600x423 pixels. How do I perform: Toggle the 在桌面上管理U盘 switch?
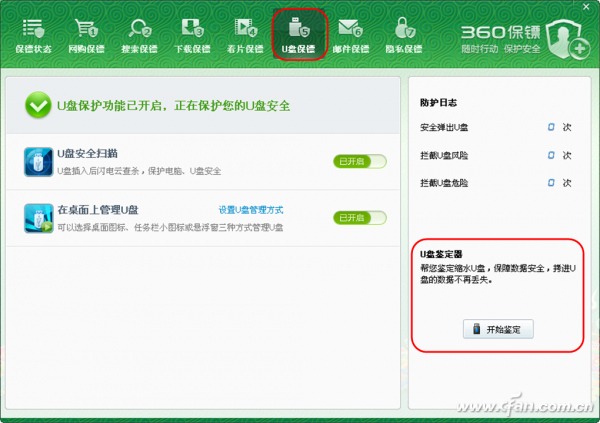click(360, 218)
